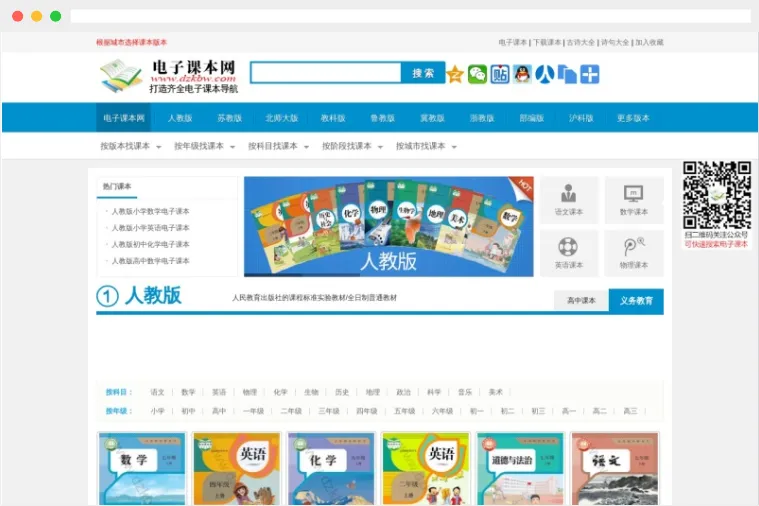The width and height of the screenshot is (759, 506).
Task: Select 人教版 in navigation bar
Action: [180, 118]
